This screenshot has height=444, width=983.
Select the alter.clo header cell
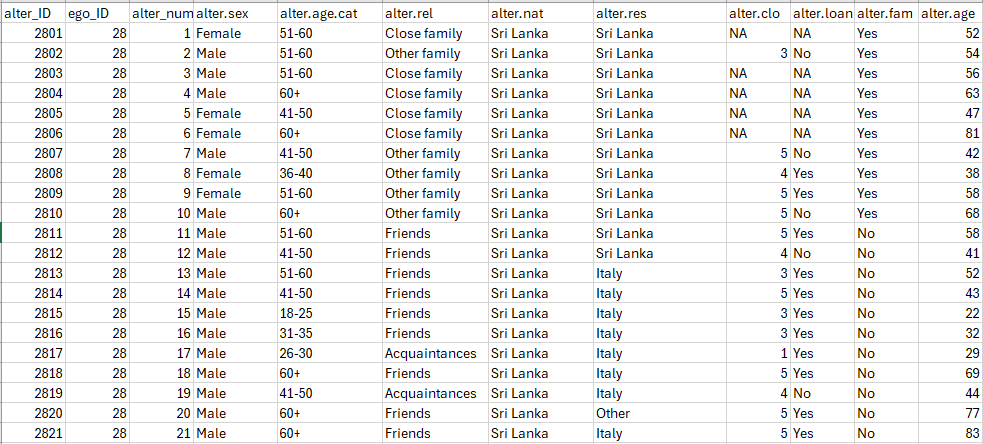[x=756, y=13]
